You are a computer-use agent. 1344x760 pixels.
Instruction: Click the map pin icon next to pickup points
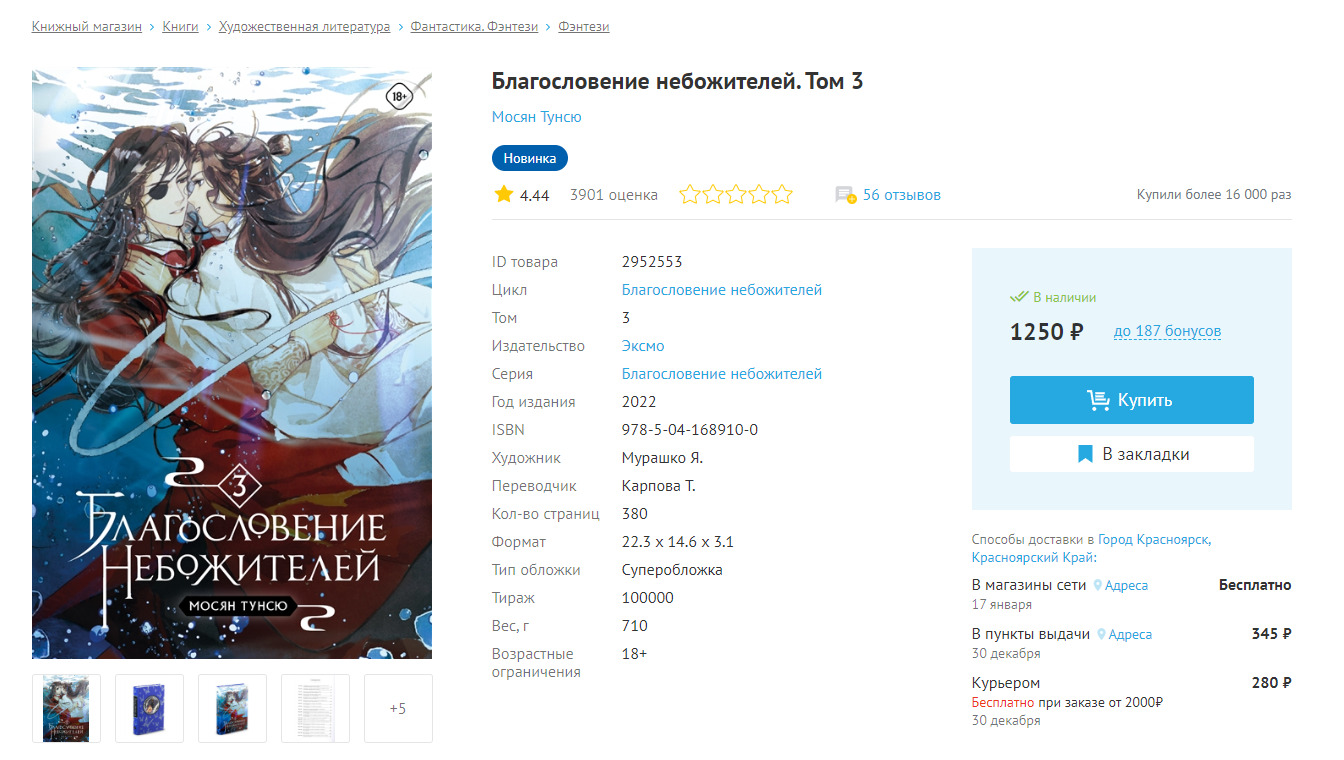pyautogui.click(x=1102, y=634)
